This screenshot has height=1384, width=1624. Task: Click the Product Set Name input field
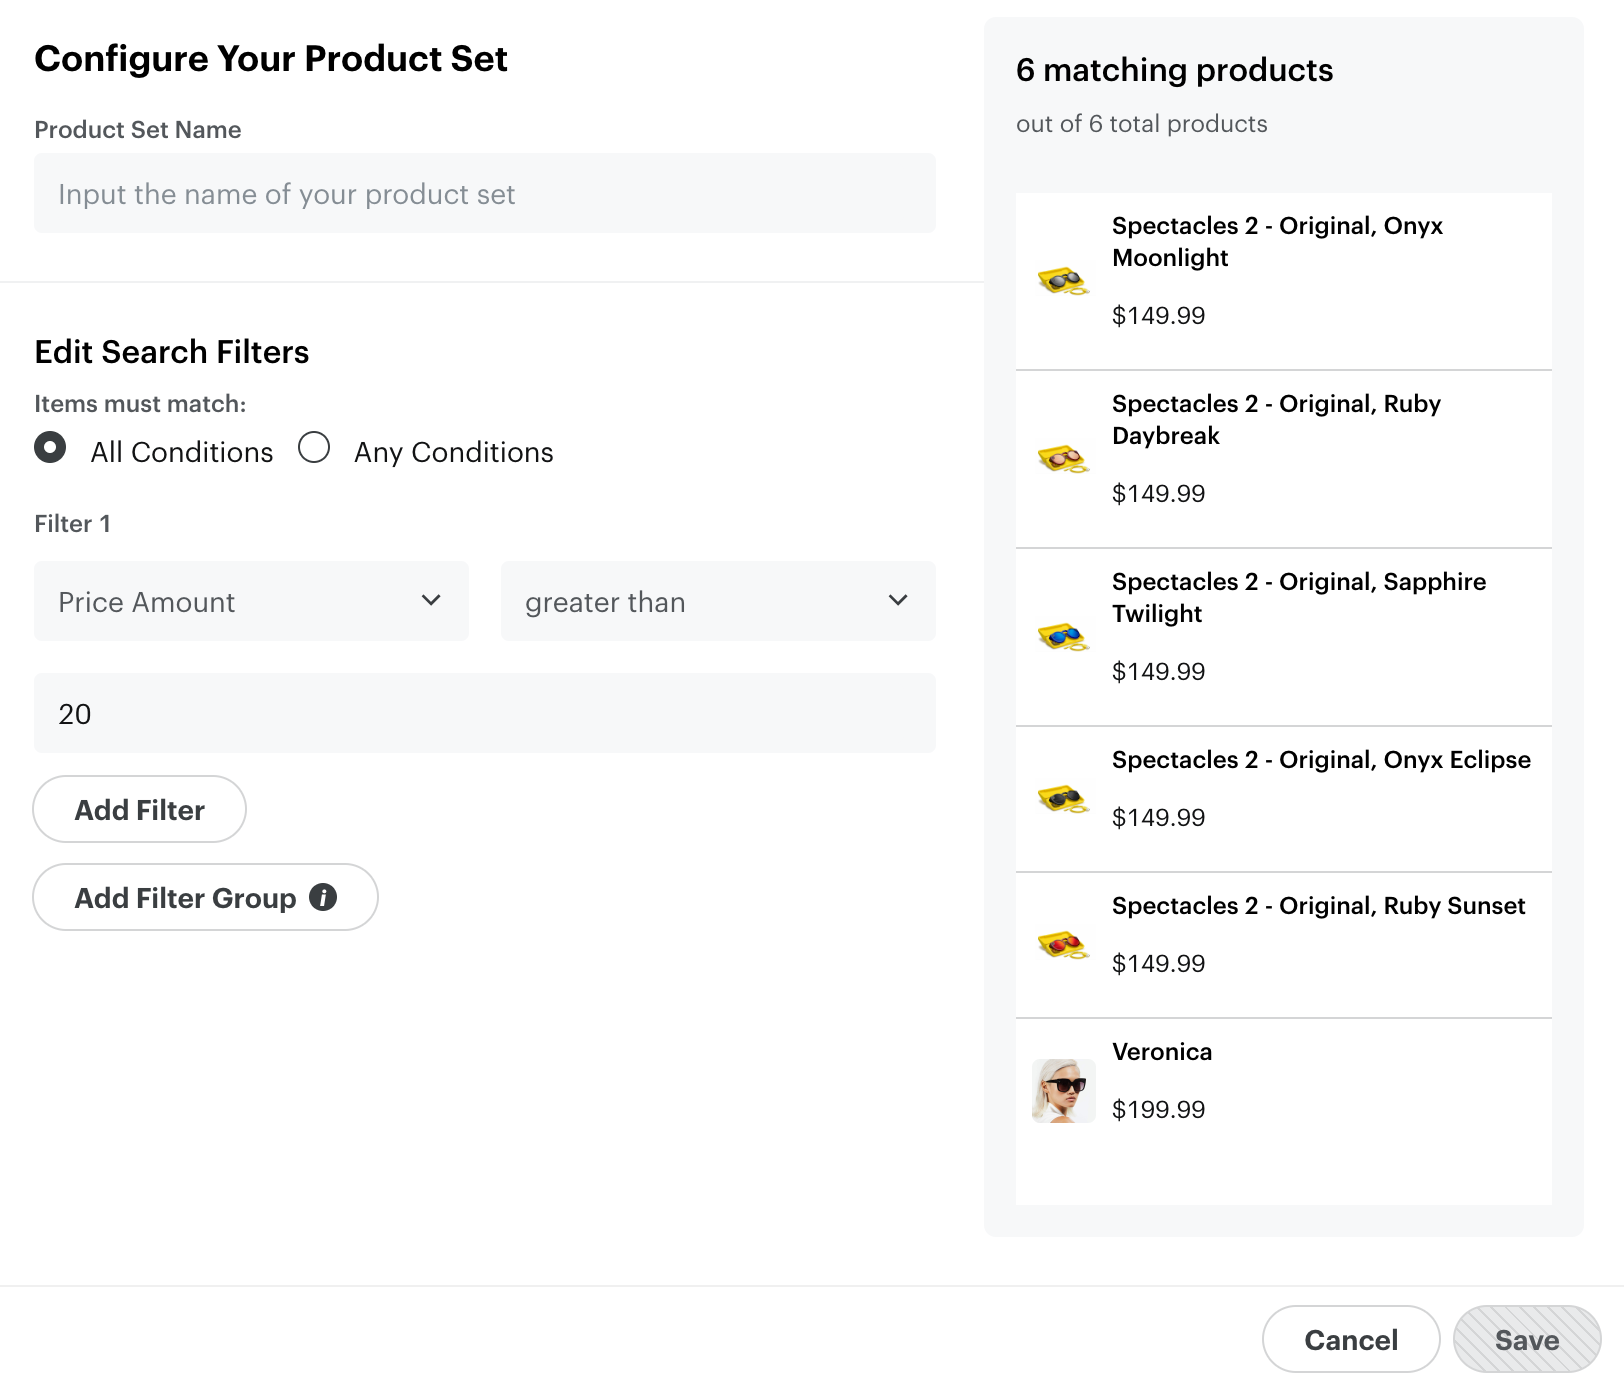point(485,193)
